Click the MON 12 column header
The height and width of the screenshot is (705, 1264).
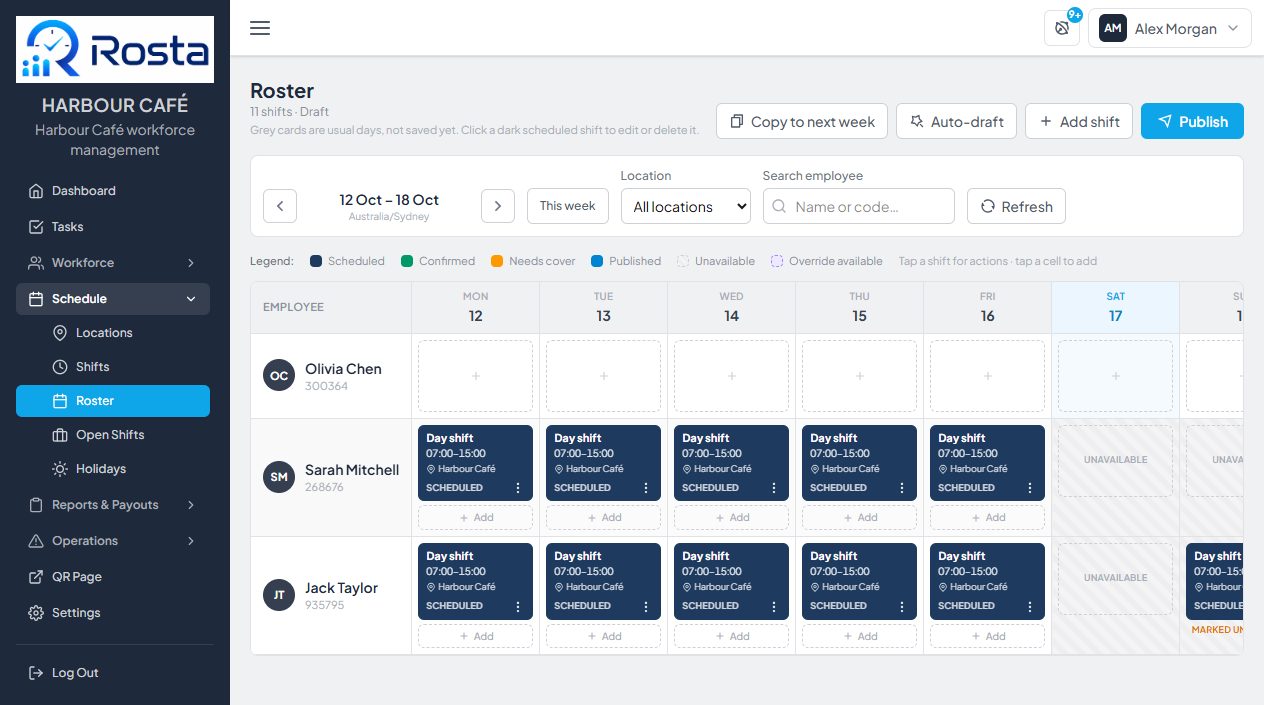476,307
